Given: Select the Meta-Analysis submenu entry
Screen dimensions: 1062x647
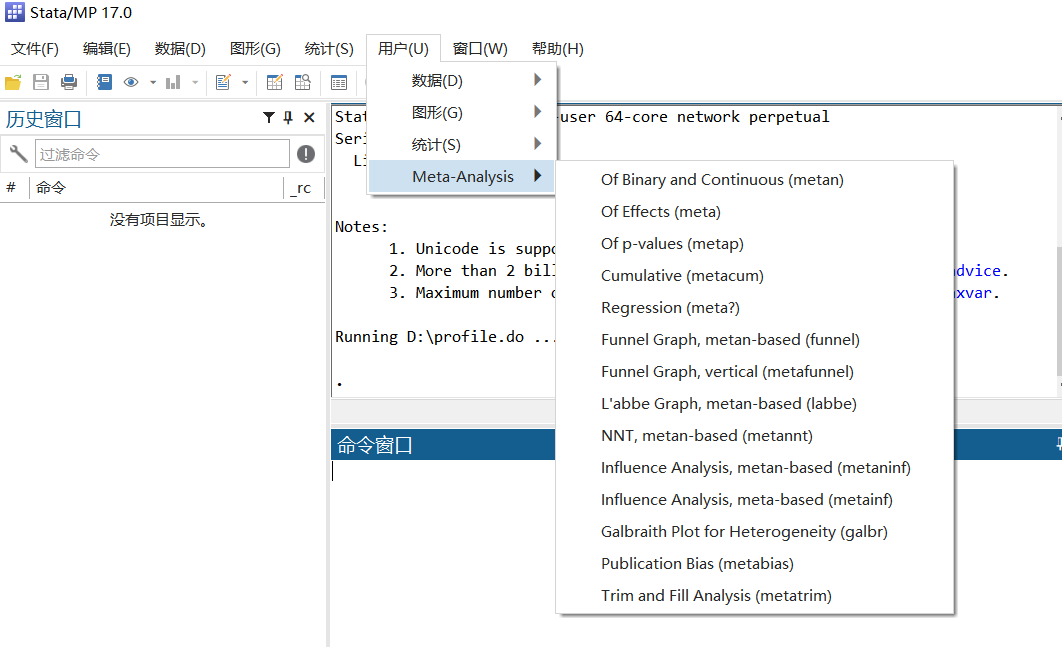Looking at the screenshot, I should pyautogui.click(x=462, y=176).
